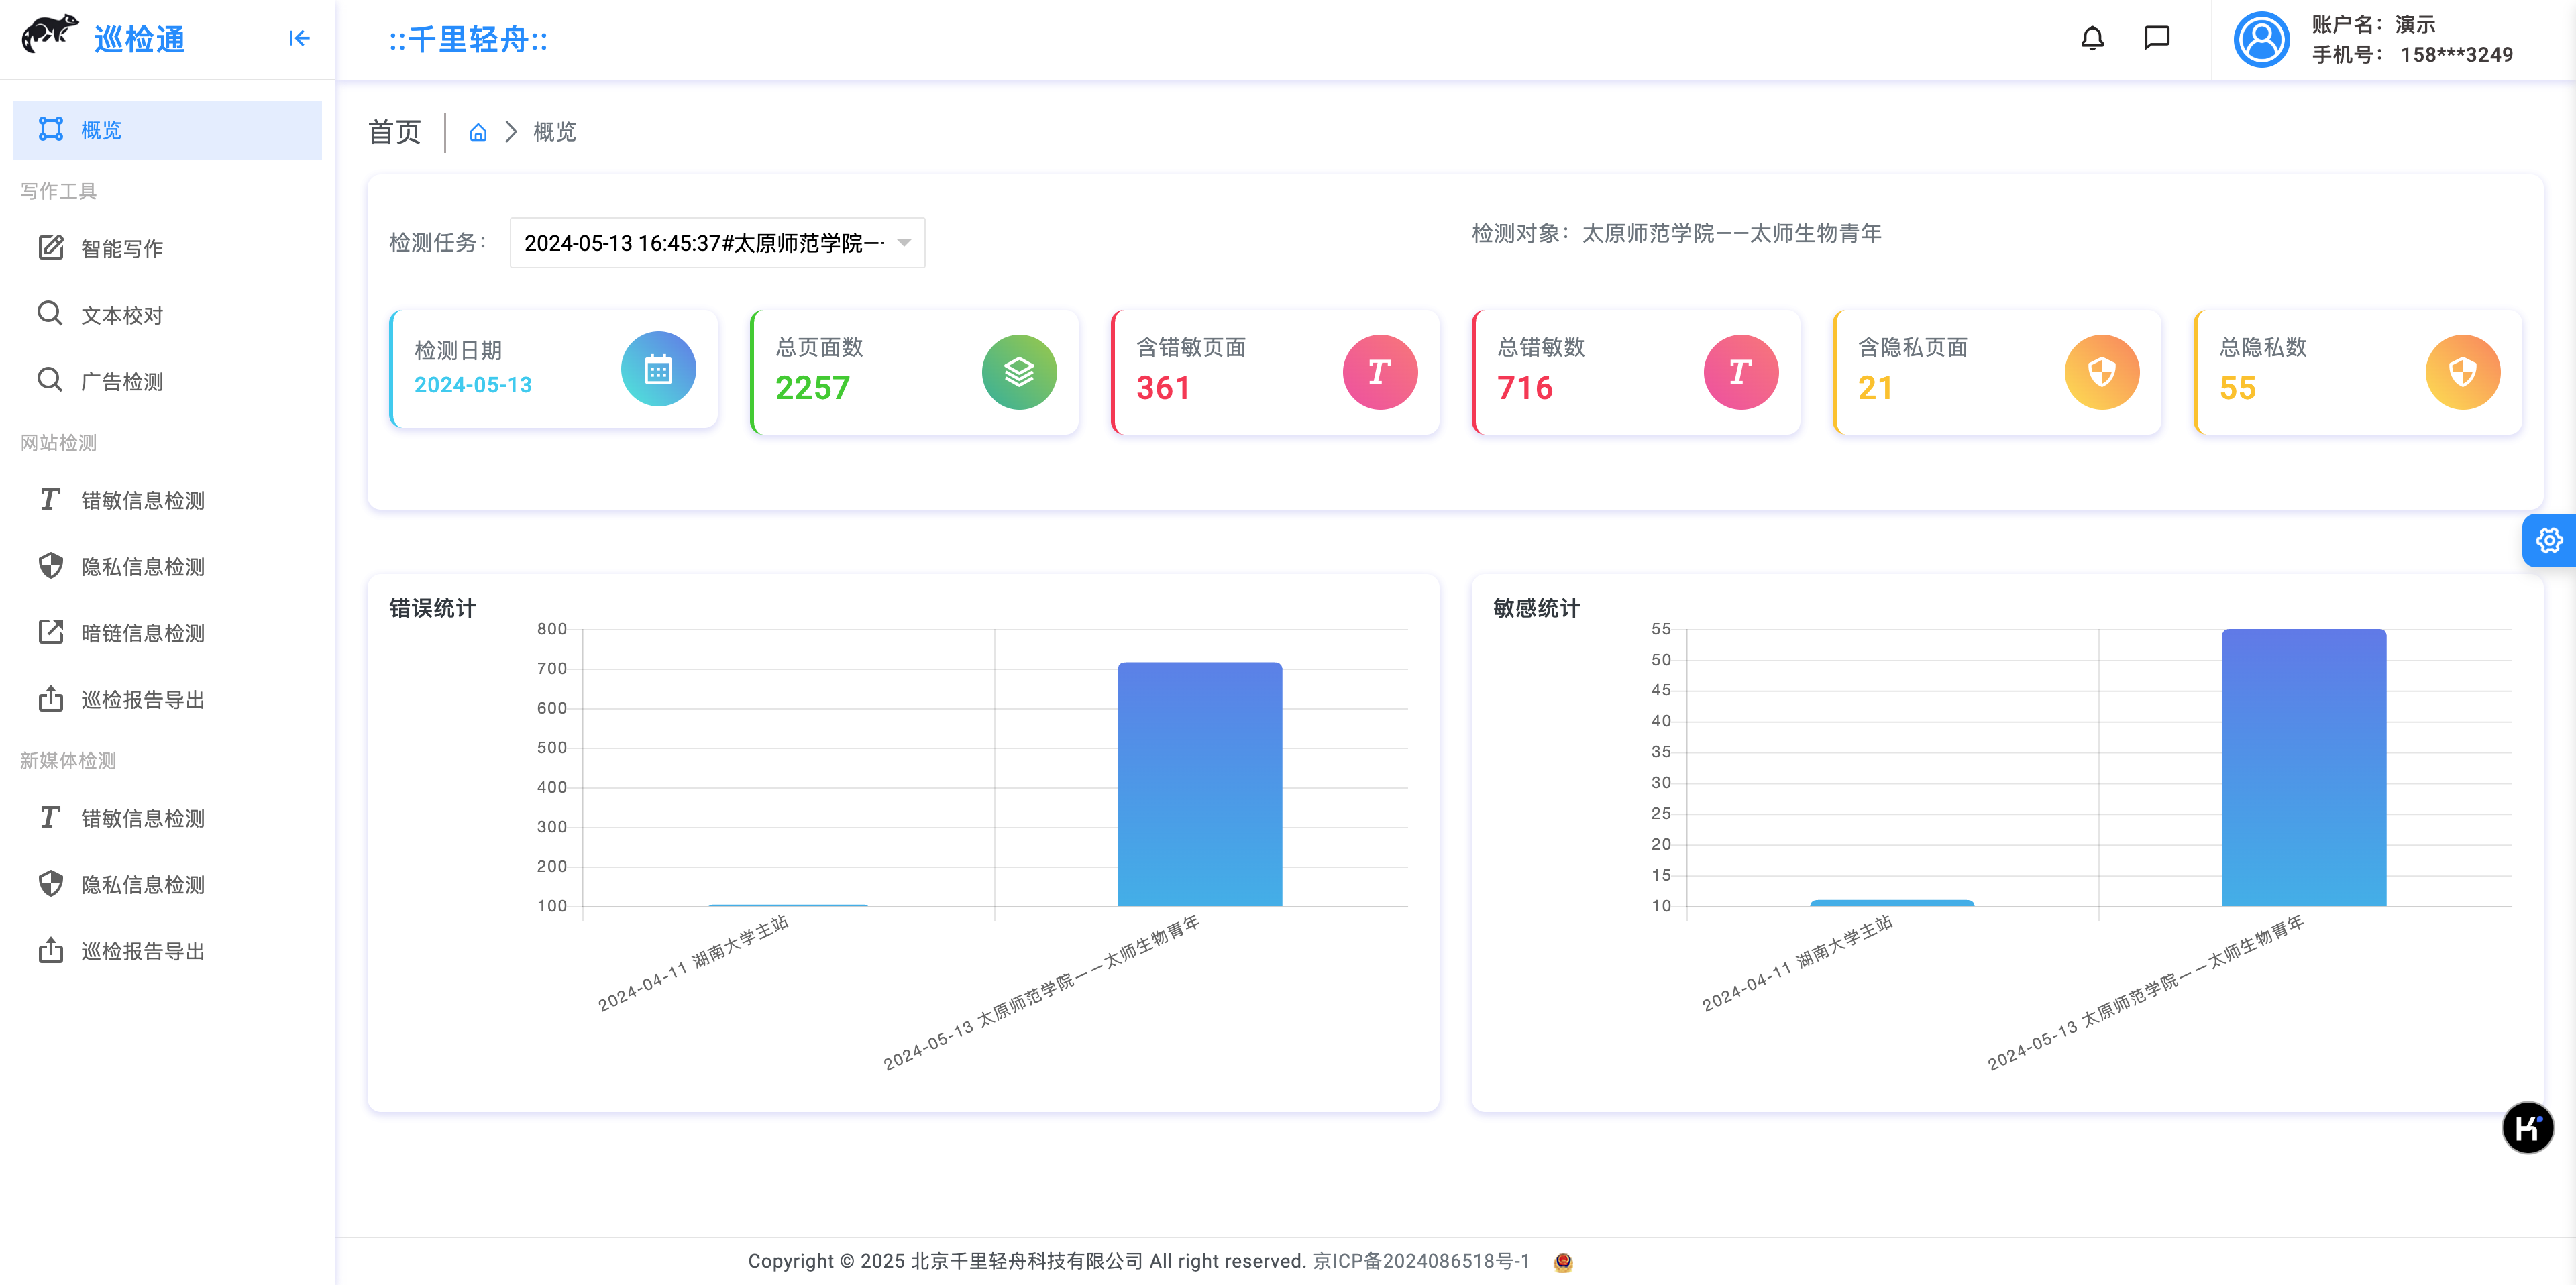Click the tall 太师生物青年 bar in 错误统计

coord(1199,784)
